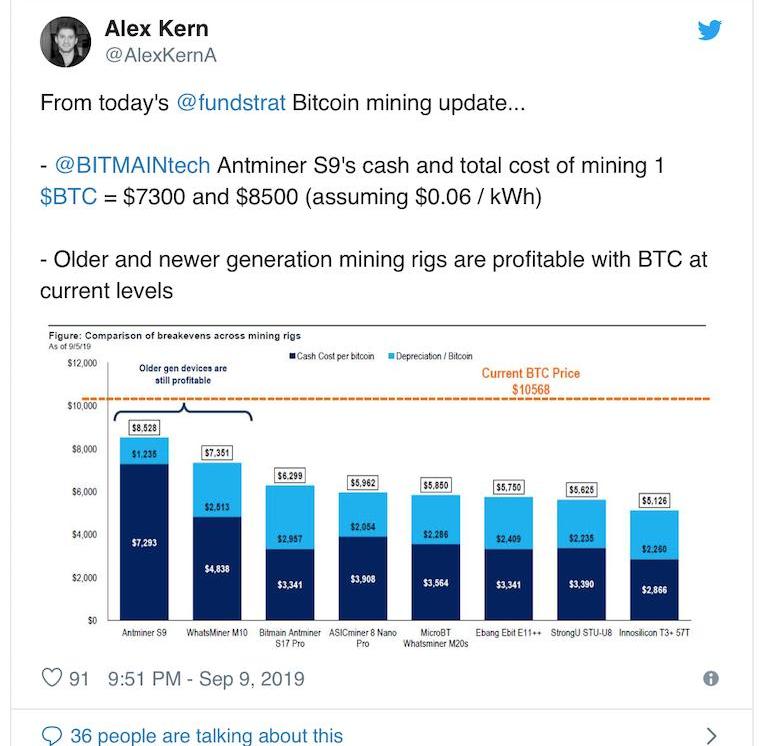Like the tweet with the heart icon

51,679
